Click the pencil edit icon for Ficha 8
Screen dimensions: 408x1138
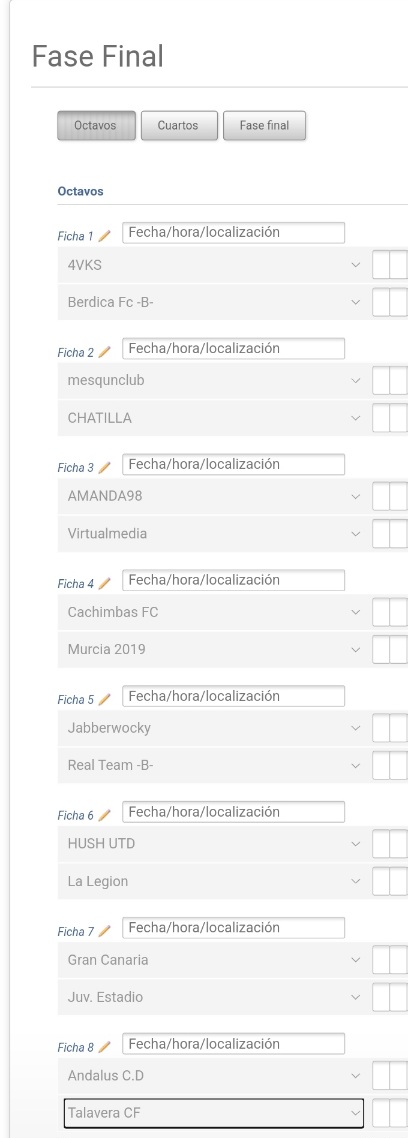click(x=105, y=1047)
